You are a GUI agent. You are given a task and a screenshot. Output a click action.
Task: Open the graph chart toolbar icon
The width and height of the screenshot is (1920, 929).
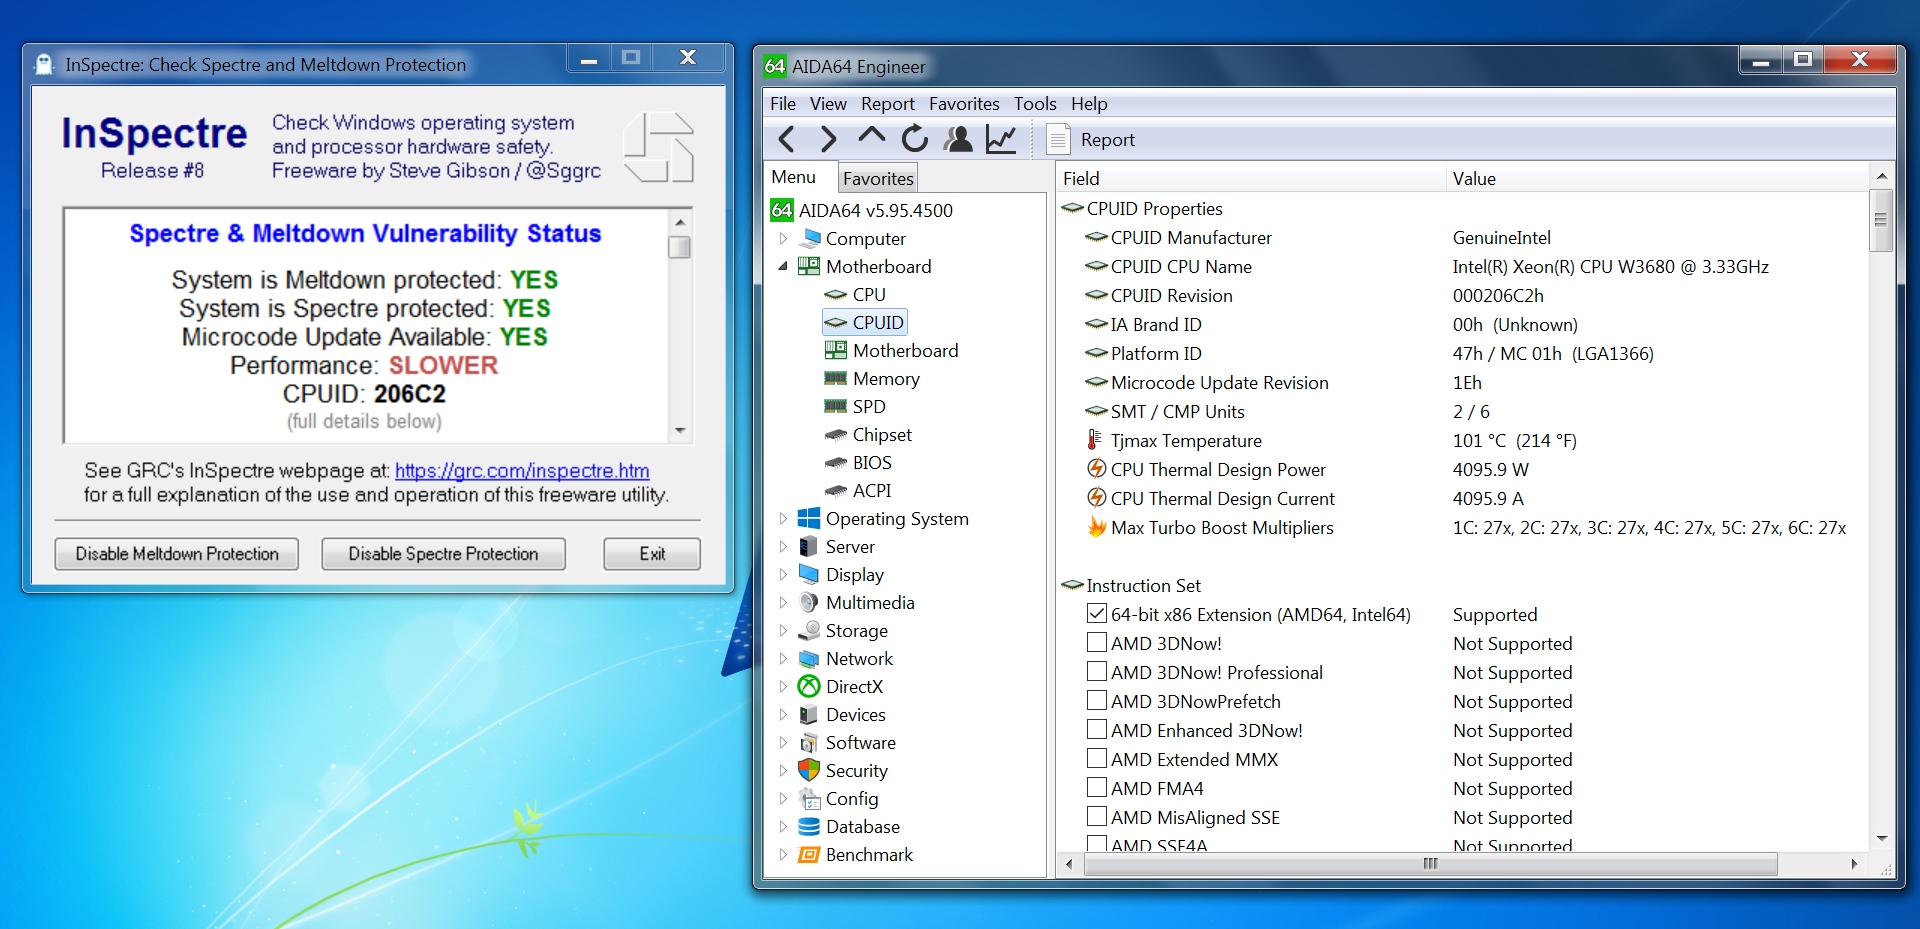point(1001,139)
